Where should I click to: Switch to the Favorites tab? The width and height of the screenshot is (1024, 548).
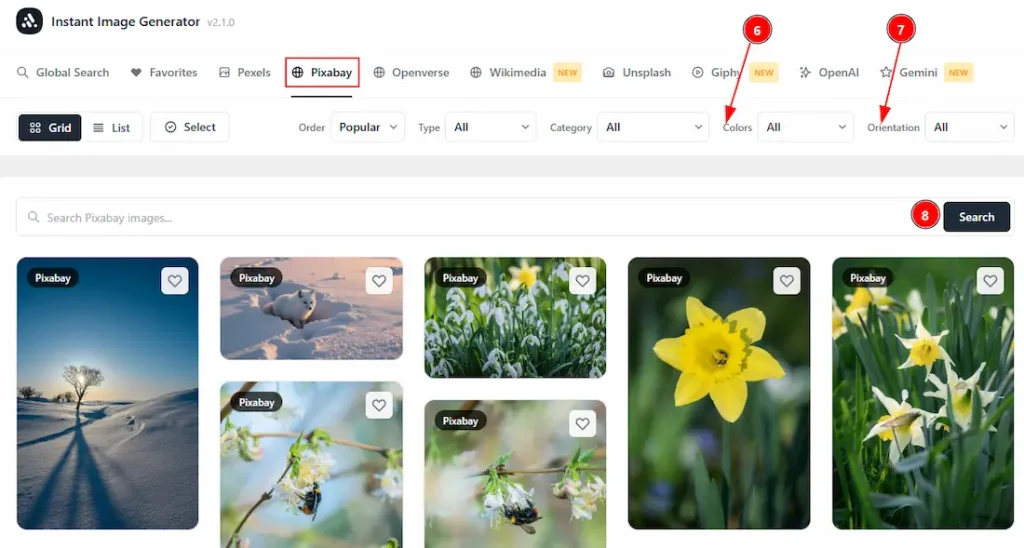point(164,73)
